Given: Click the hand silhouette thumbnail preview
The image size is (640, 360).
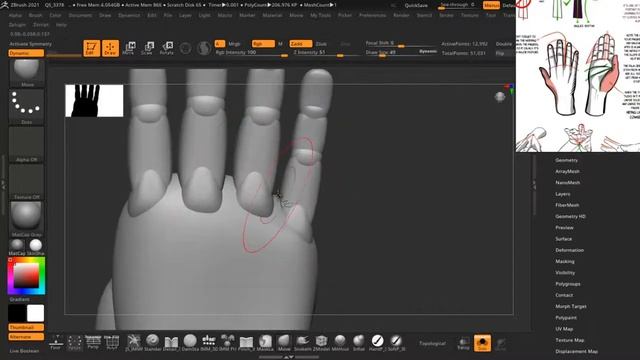Looking at the screenshot, I should click(94, 100).
